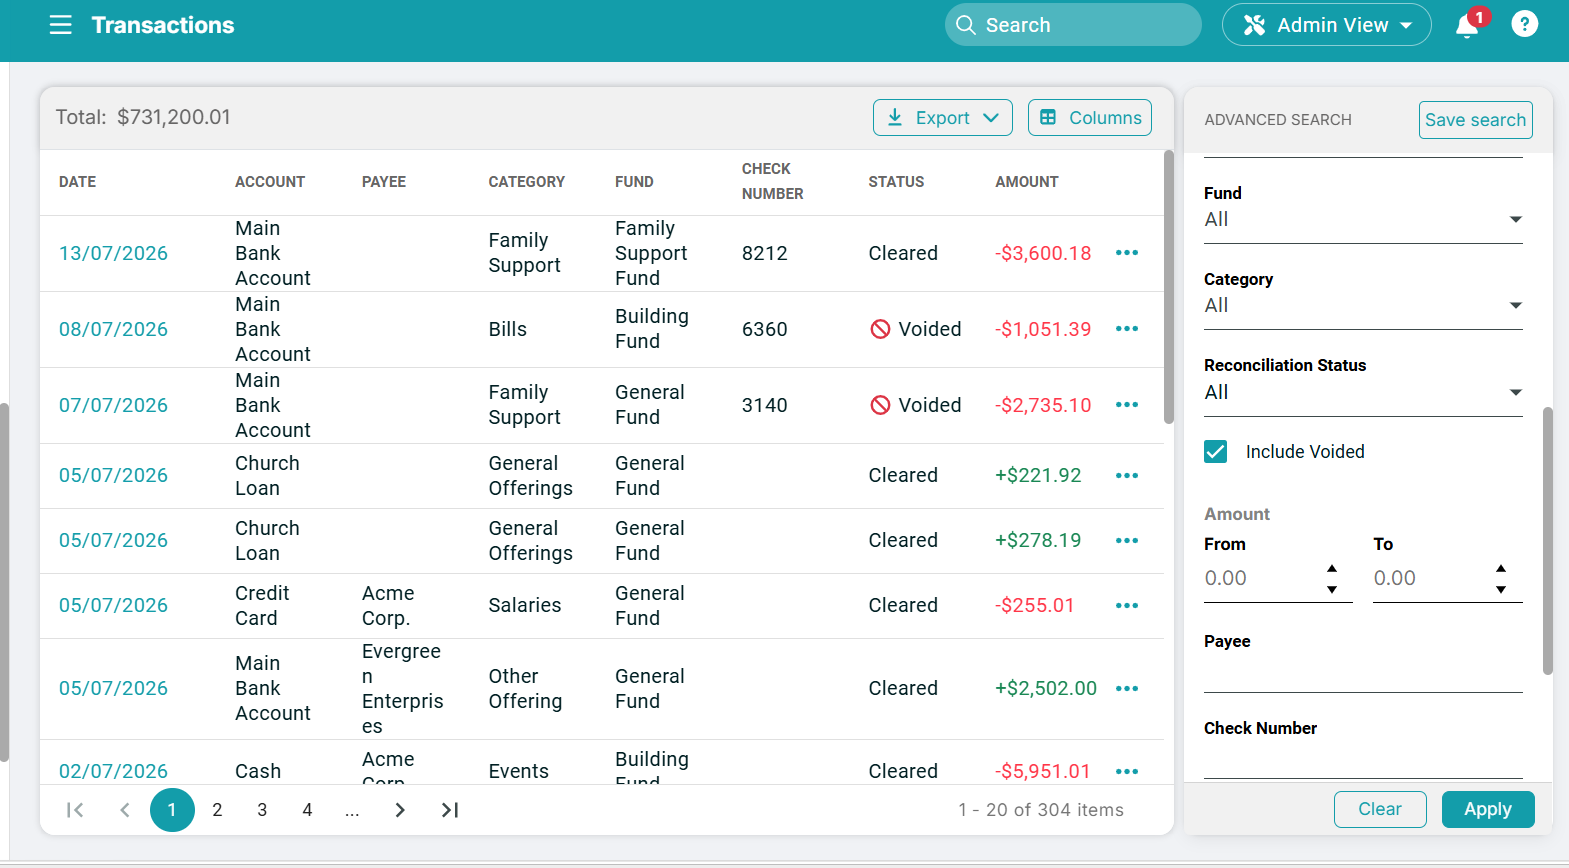Switch to page 3 of results
Screen dimensions: 1569x868
(x=262, y=810)
